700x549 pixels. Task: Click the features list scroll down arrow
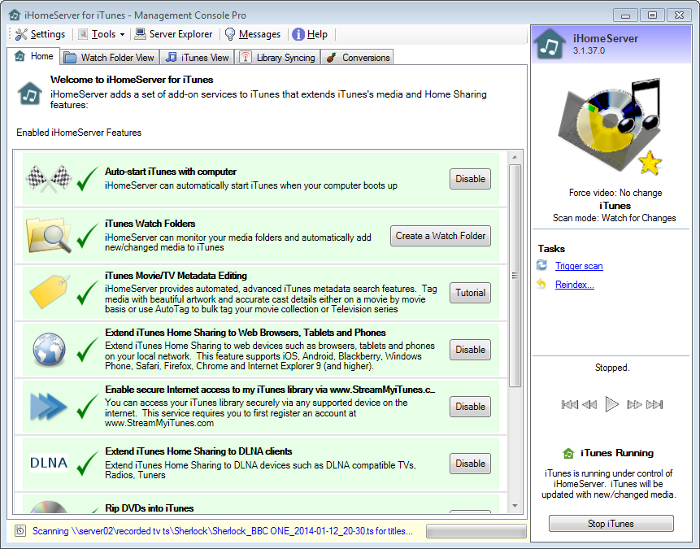pos(515,506)
